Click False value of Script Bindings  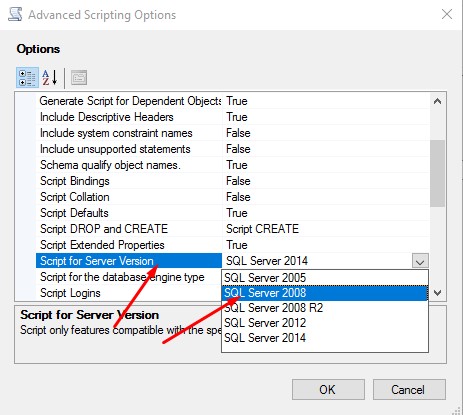tap(326, 181)
